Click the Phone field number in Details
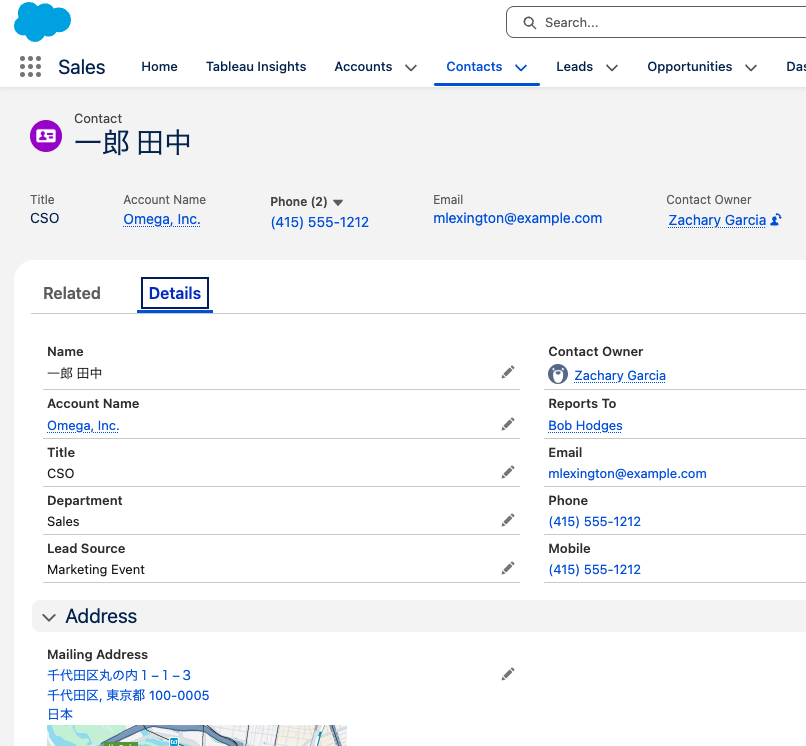Image resolution: width=806 pixels, height=746 pixels. [594, 521]
